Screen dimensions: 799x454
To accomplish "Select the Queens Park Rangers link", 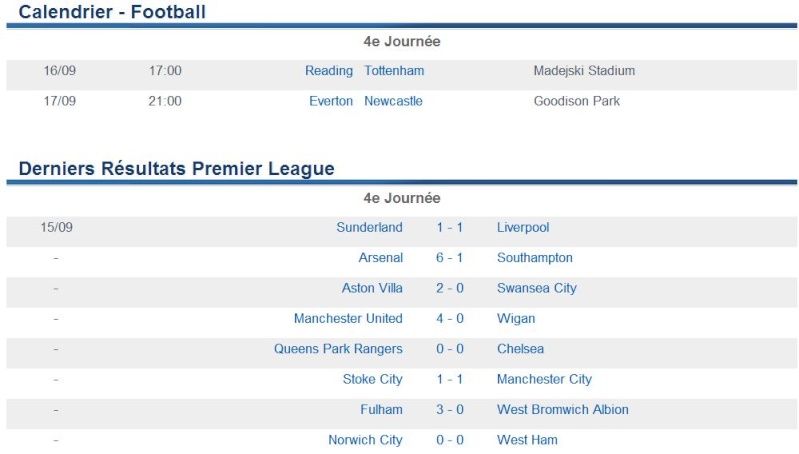I will coord(338,350).
